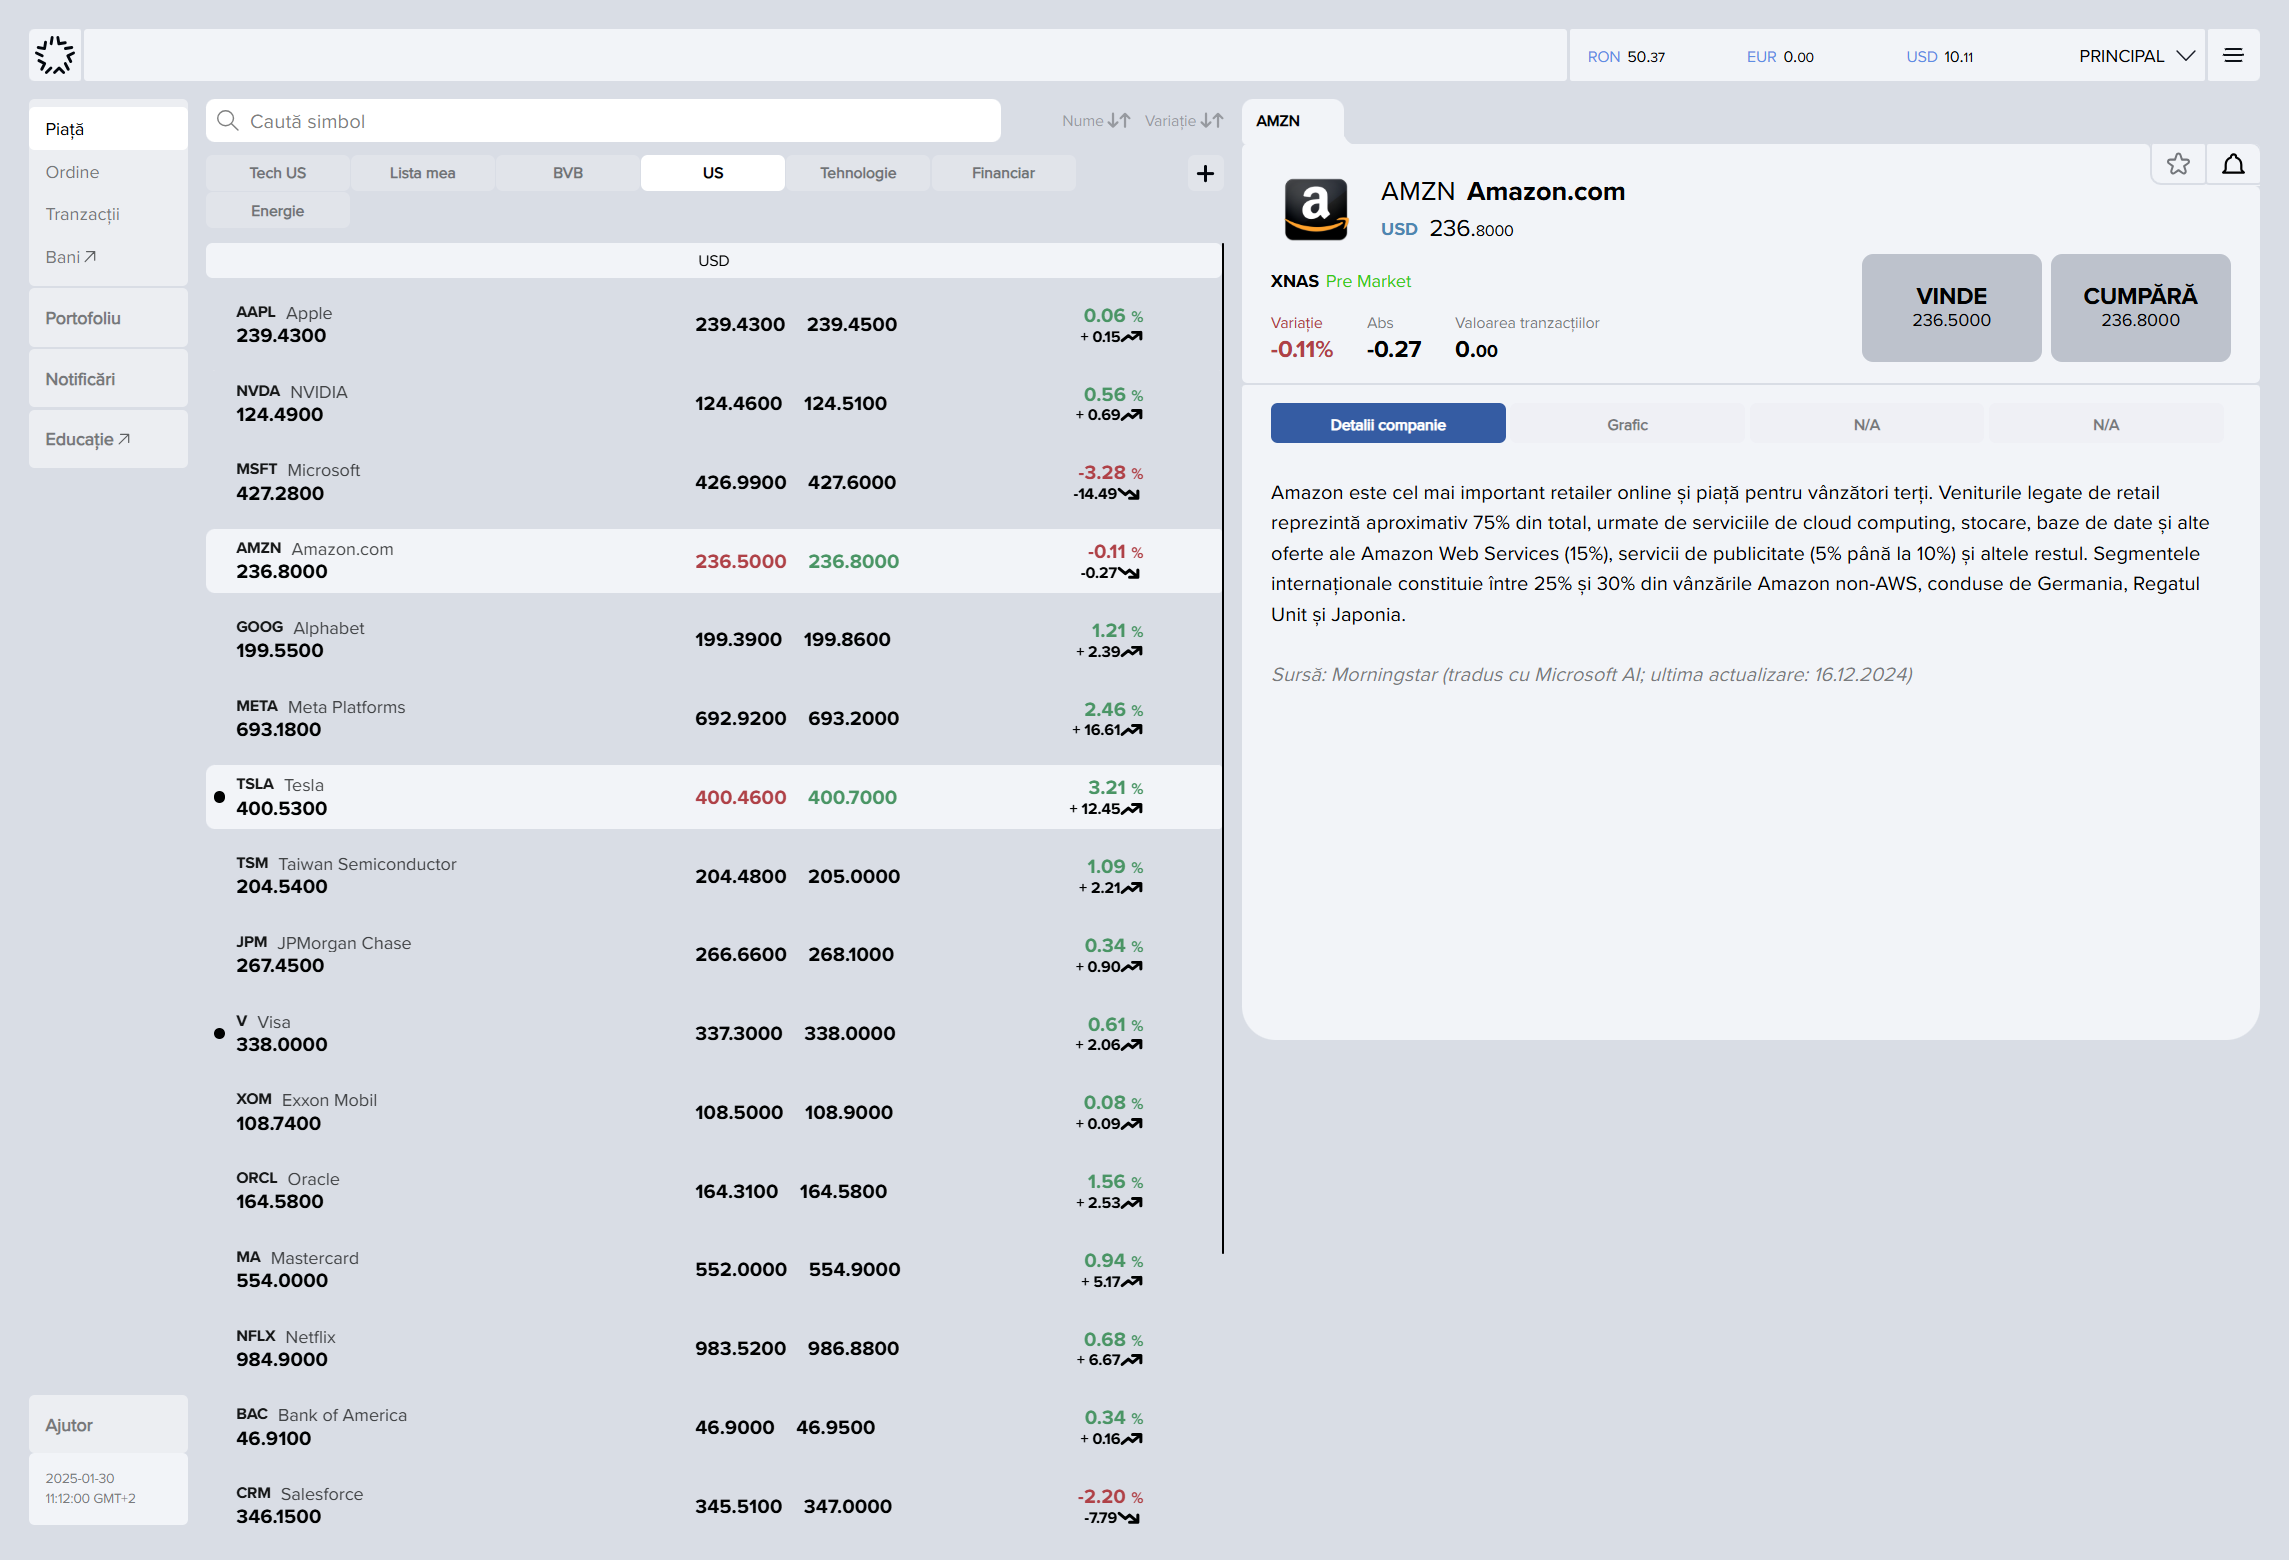Click the app logo icon
2289x1560 pixels.
[x=55, y=56]
